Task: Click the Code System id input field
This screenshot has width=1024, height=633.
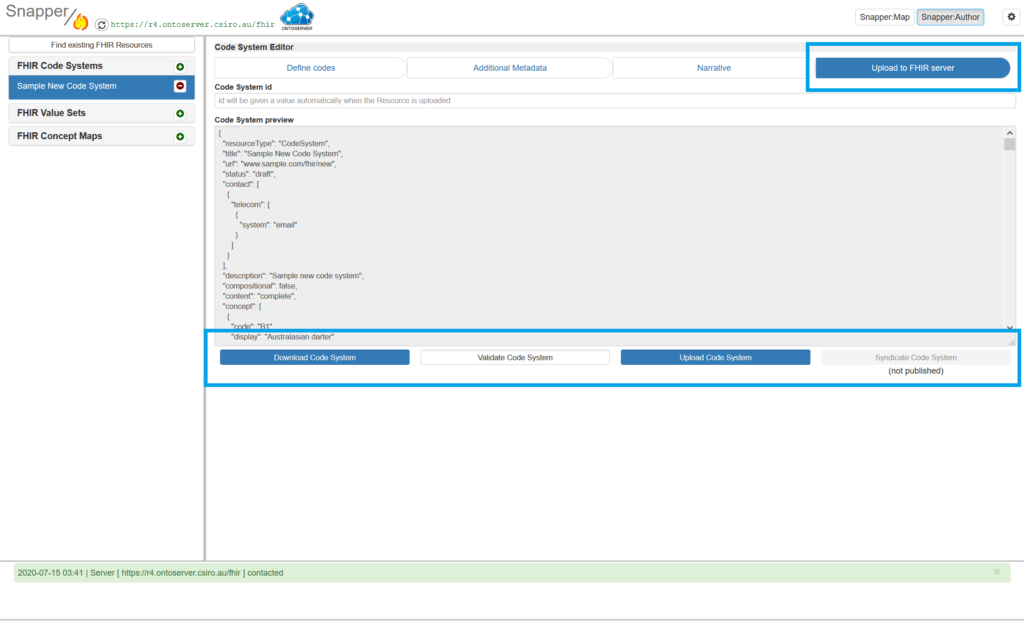Action: [615, 101]
